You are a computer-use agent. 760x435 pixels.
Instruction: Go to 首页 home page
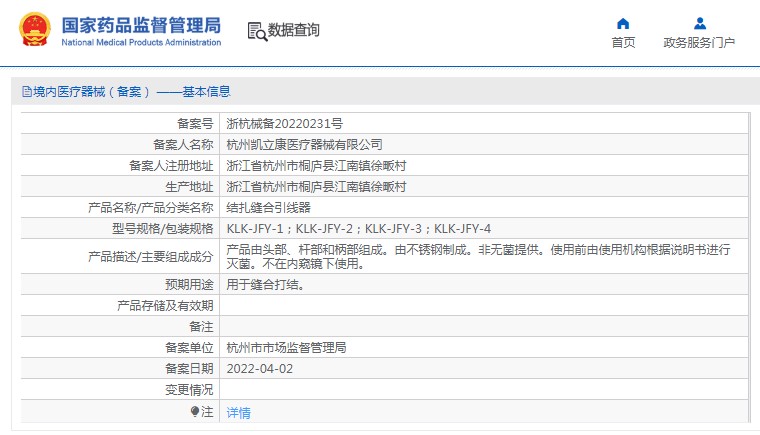(x=623, y=43)
